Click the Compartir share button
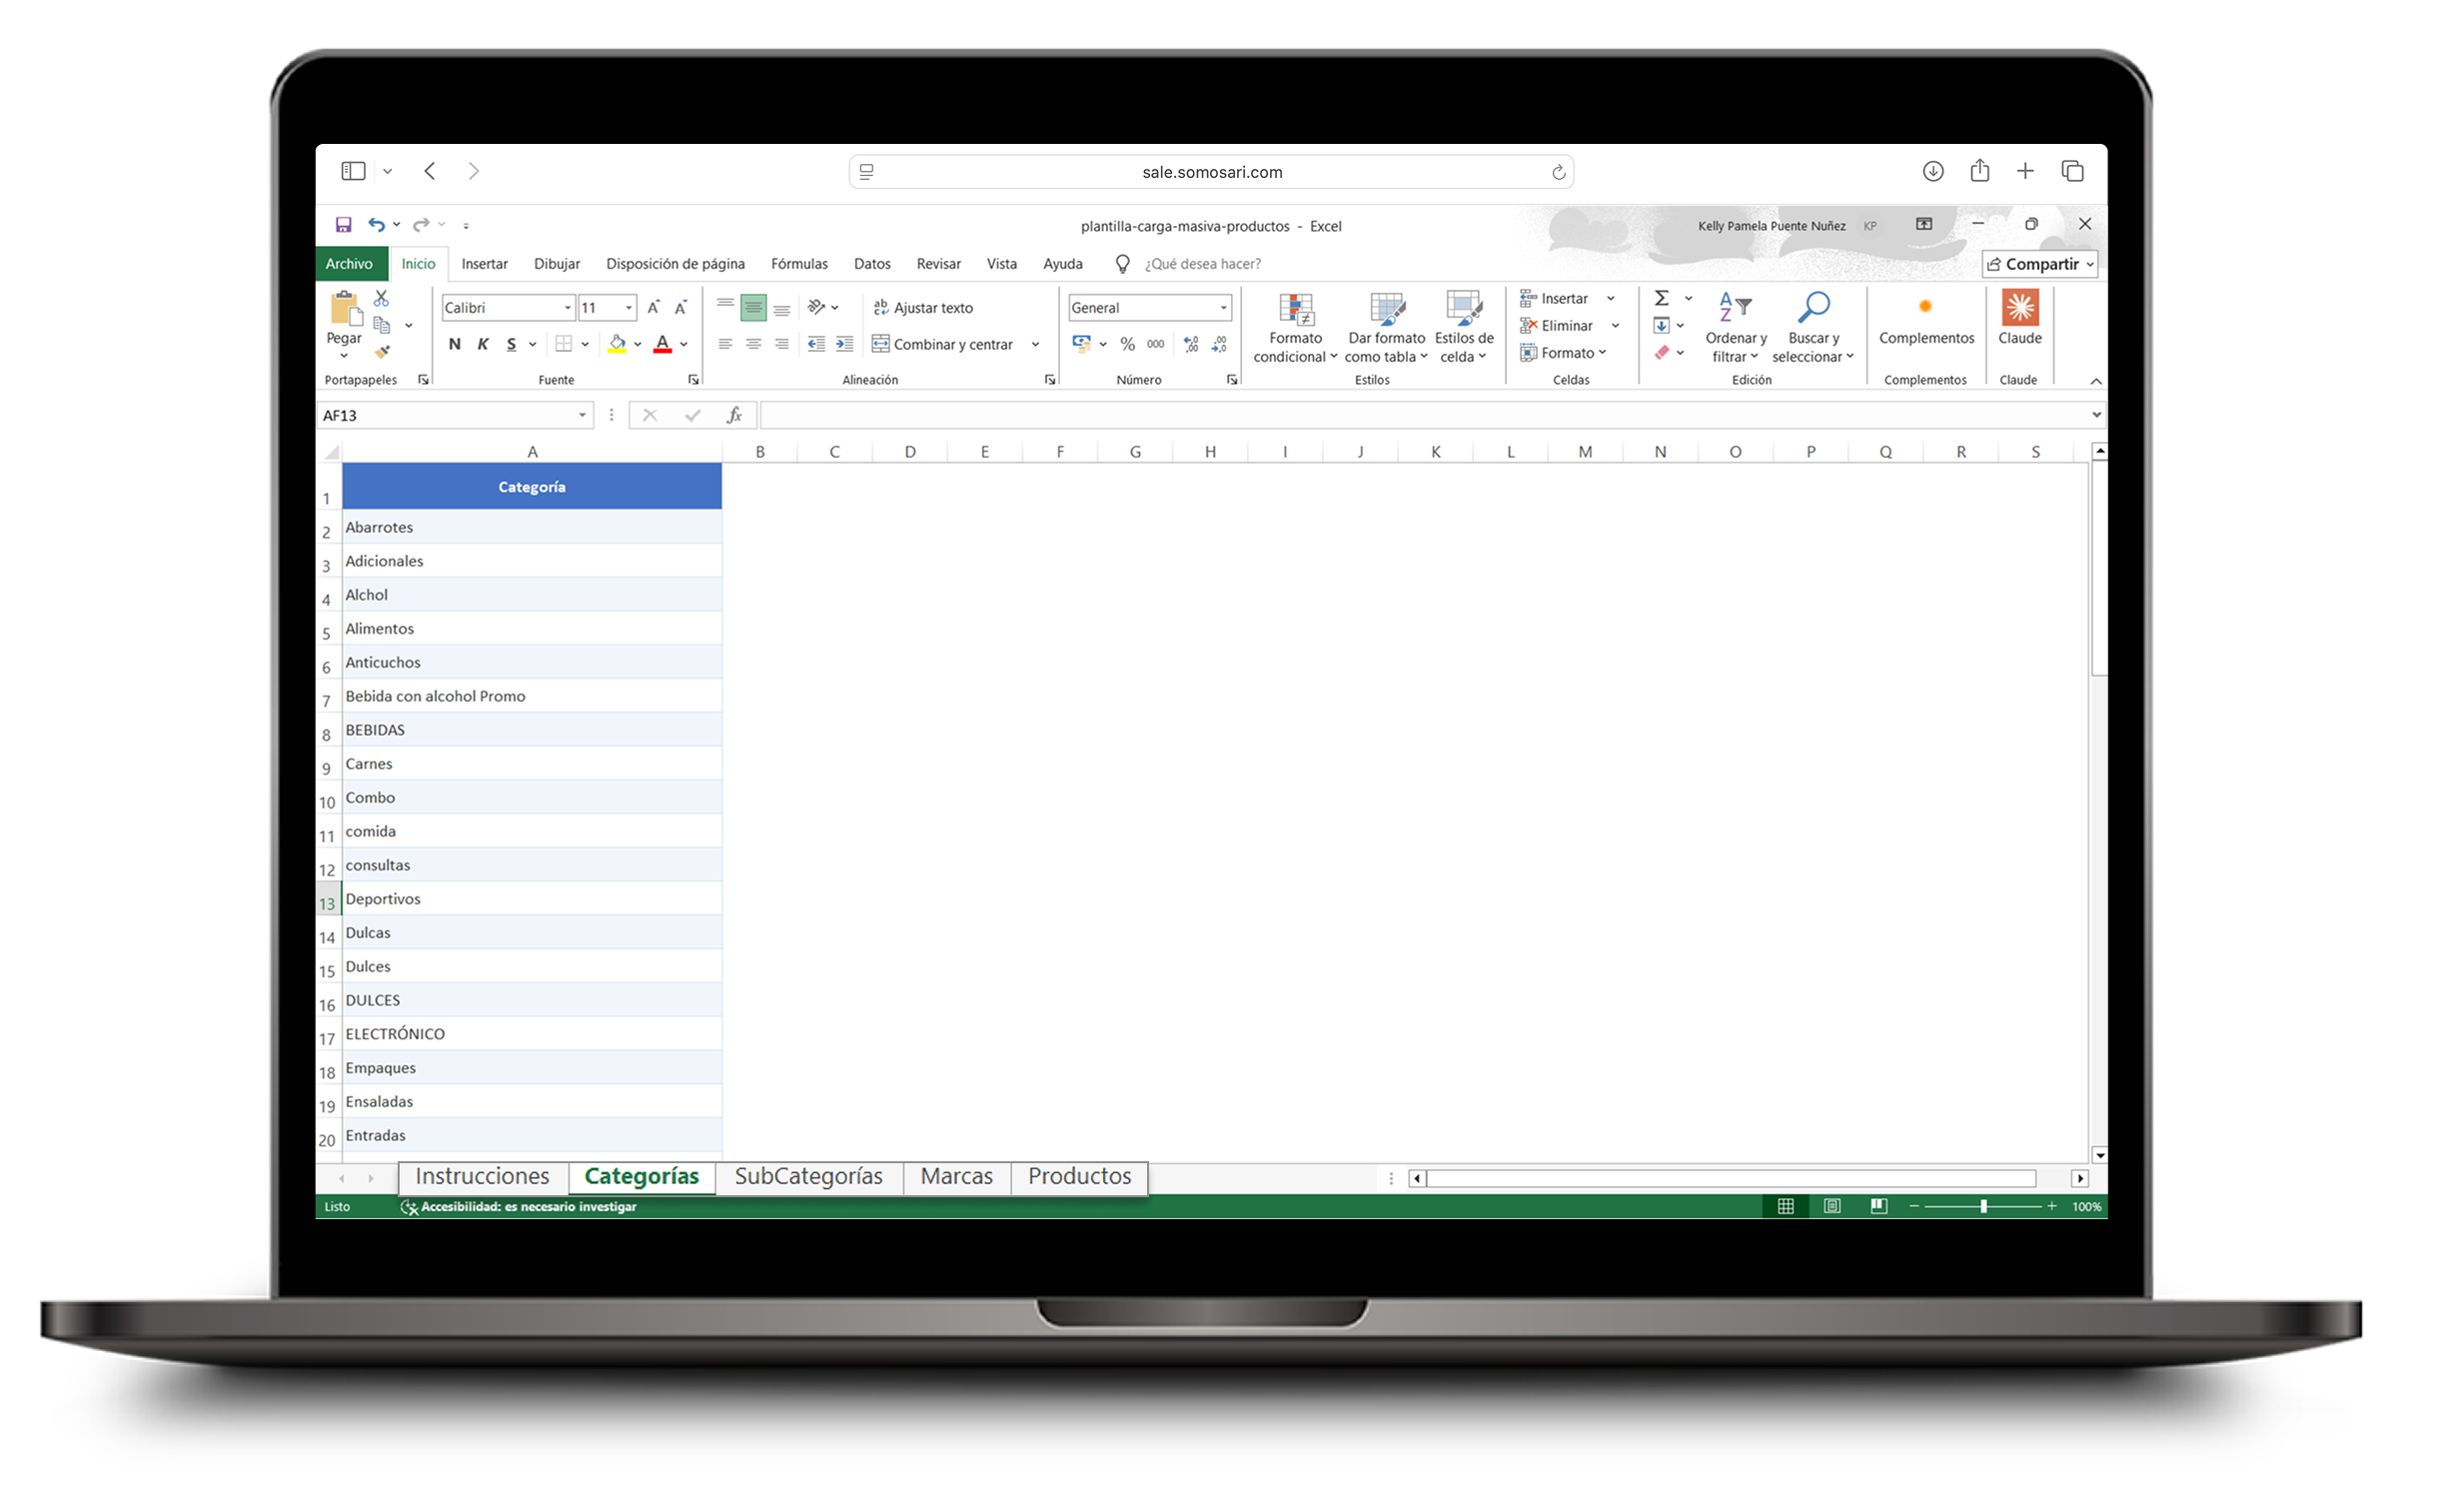The height and width of the screenshot is (1511, 2464). (x=2041, y=264)
